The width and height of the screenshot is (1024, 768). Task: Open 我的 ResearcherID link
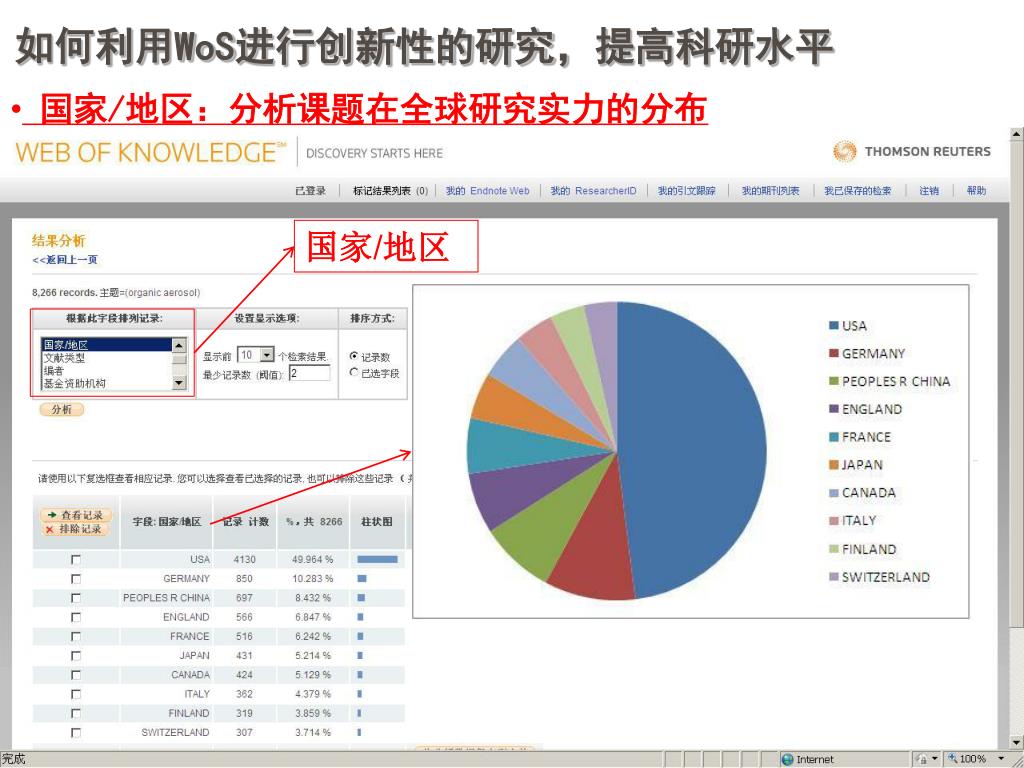coord(593,191)
